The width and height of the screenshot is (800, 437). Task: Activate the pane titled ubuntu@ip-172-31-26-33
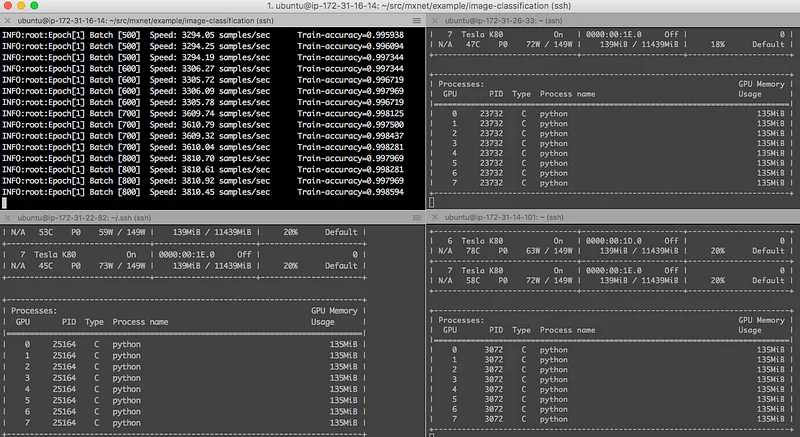504,20
